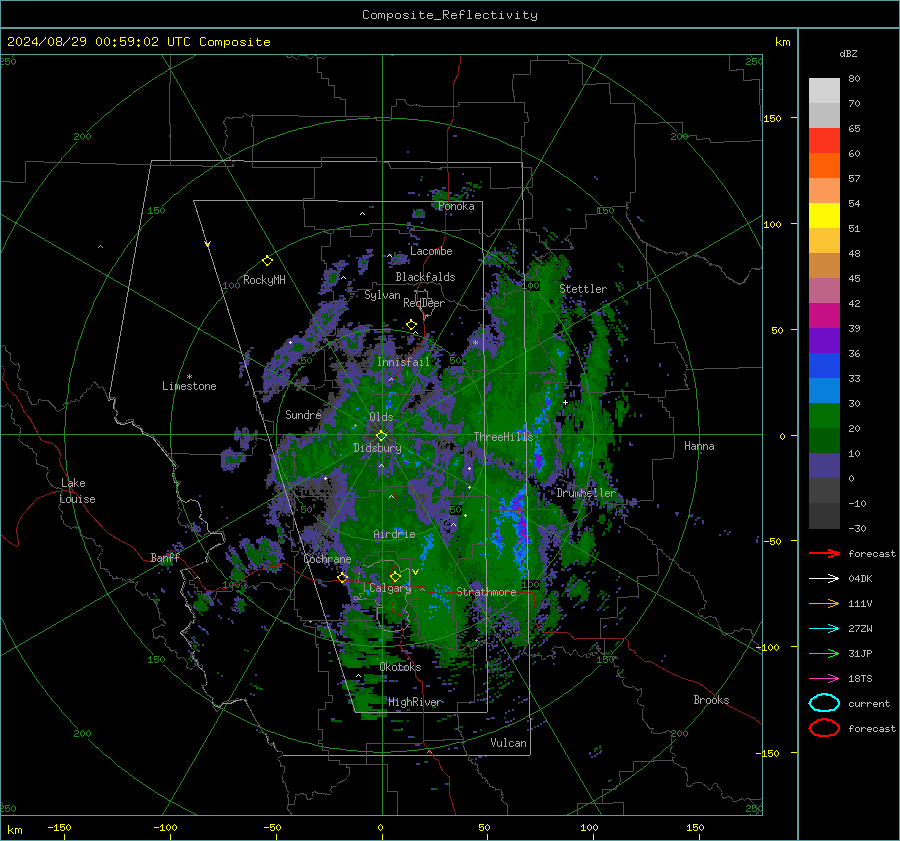Click the magenta 18TS arrow in legend

(x=824, y=679)
